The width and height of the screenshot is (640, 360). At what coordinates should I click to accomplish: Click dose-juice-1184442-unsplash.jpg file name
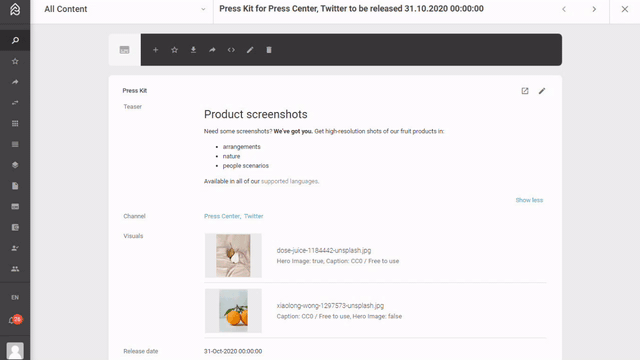324,250
